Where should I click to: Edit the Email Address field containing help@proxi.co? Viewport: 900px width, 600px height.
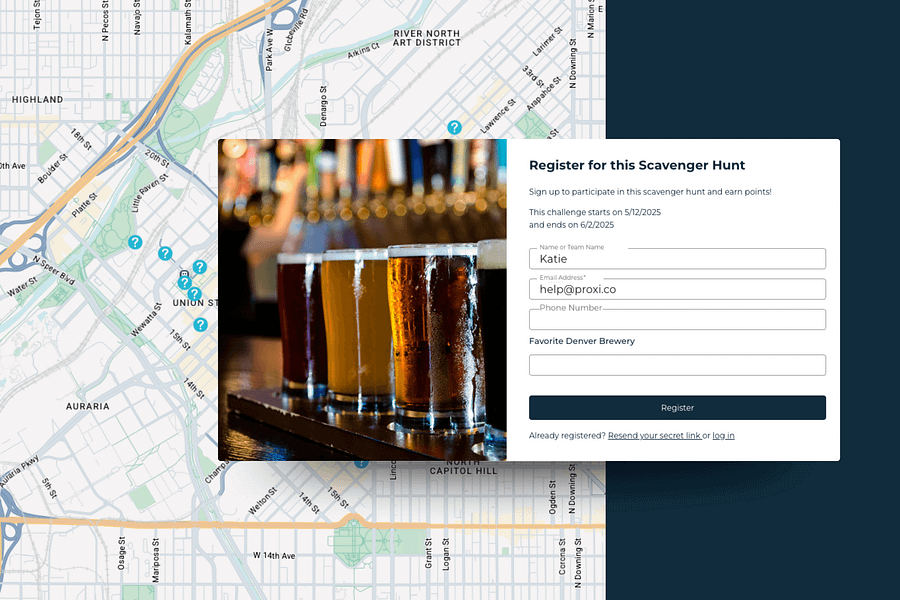point(677,289)
